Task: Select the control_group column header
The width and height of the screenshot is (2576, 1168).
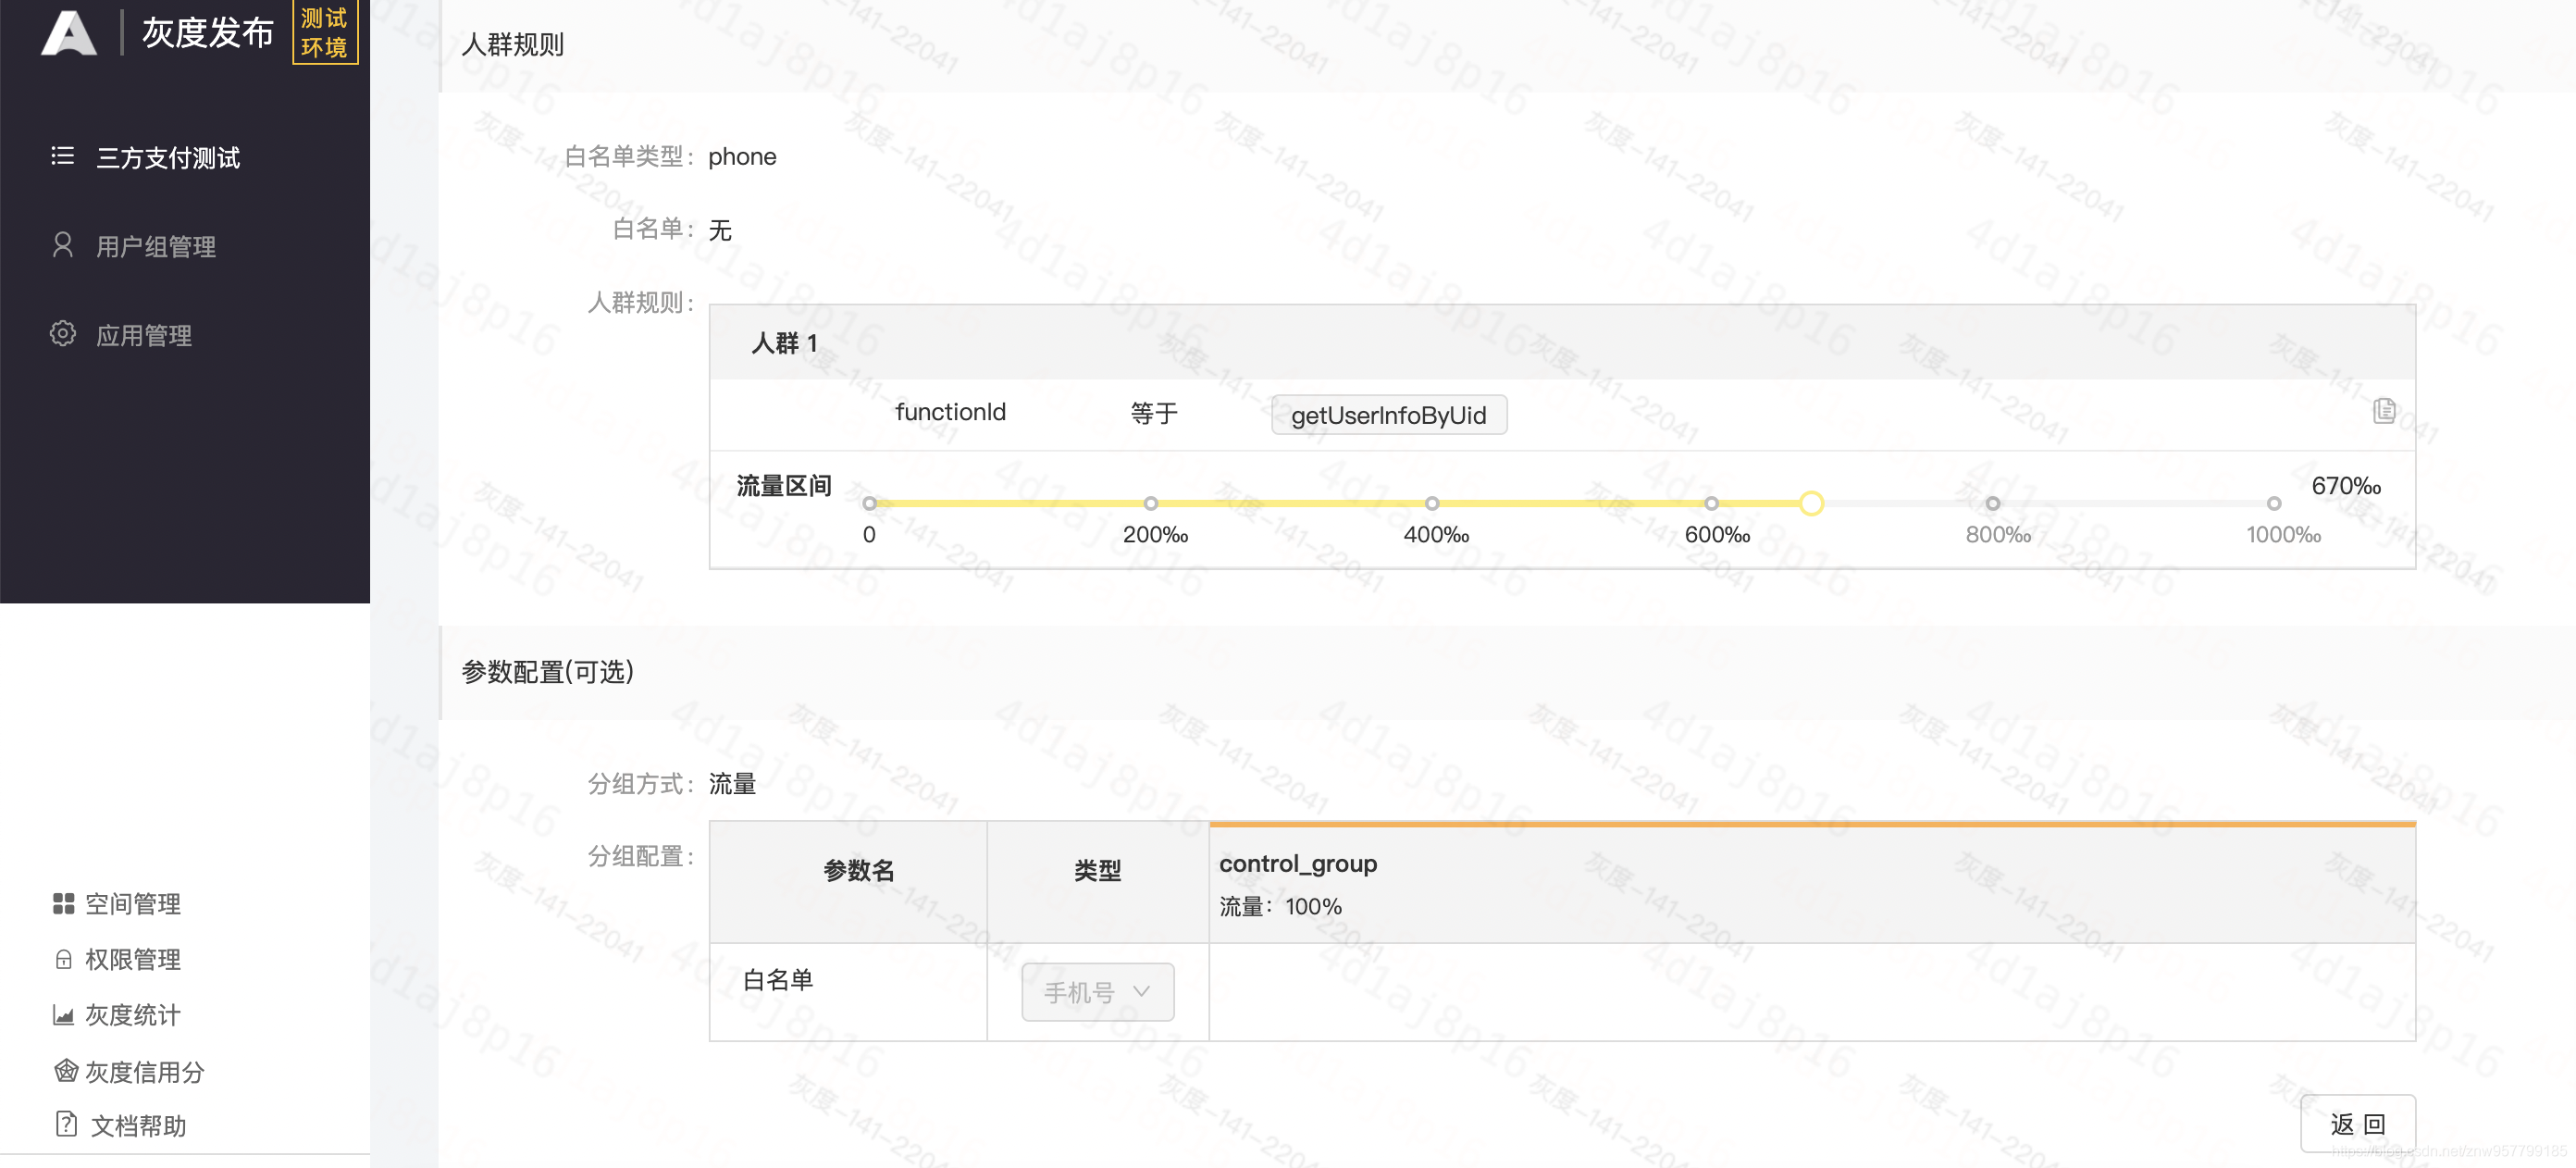Action: tap(1298, 864)
